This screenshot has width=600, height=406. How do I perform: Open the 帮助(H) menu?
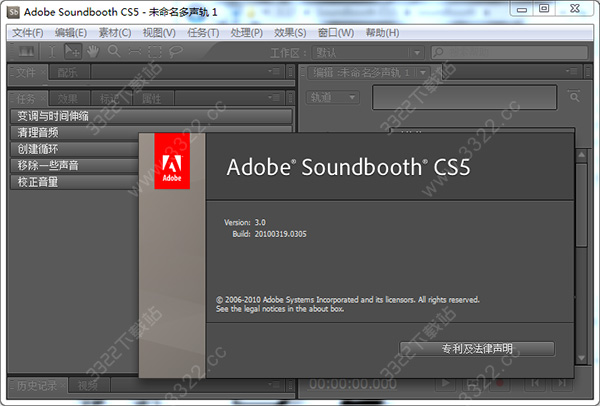click(382, 33)
